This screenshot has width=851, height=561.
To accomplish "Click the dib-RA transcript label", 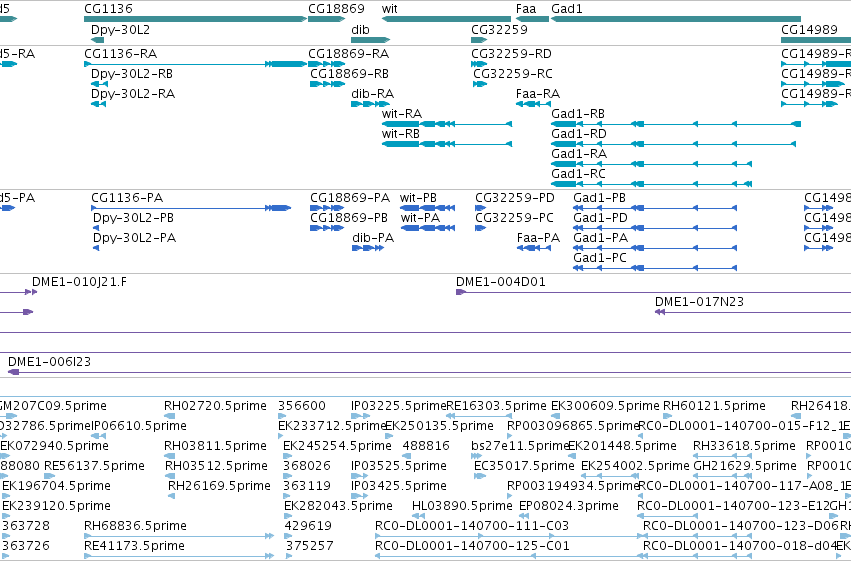I will tap(373, 94).
